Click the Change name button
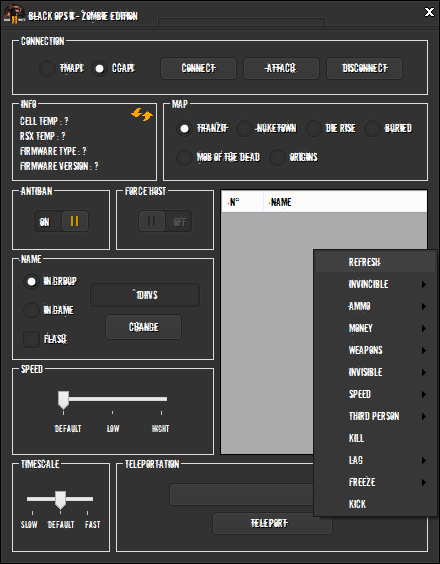The width and height of the screenshot is (440, 564). pyautogui.click(x=144, y=327)
